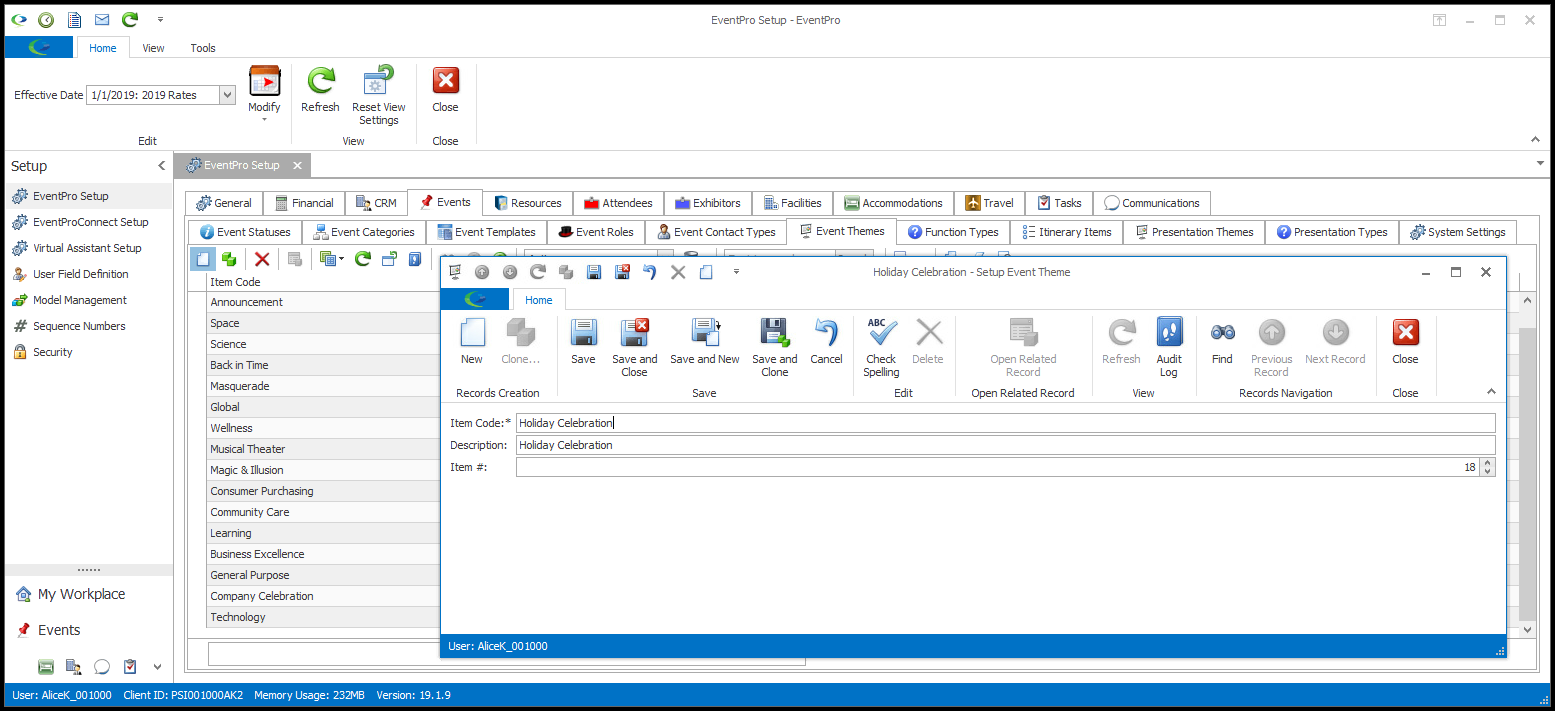1555x711 pixels.
Task: Click the document icon in the quick access bar
Action: pyautogui.click(x=74, y=19)
